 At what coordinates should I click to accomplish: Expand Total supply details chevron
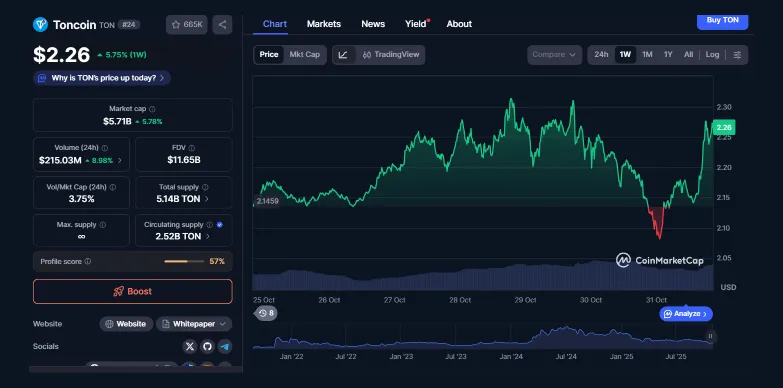click(x=207, y=199)
